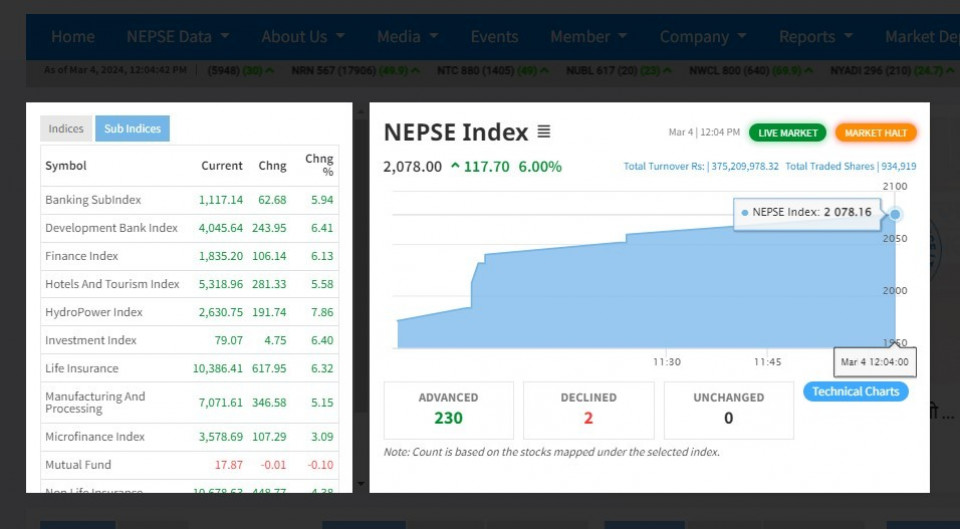
Task: Open the Market Depth menu item
Action: [922, 37]
